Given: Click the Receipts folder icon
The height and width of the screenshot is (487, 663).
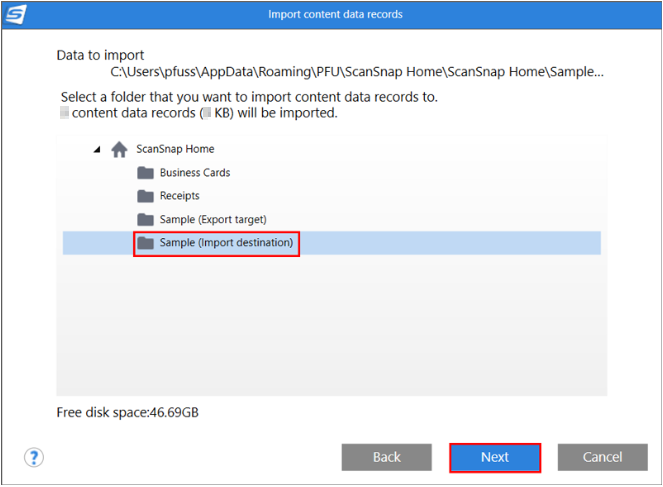Looking at the screenshot, I should pyautogui.click(x=145, y=196).
